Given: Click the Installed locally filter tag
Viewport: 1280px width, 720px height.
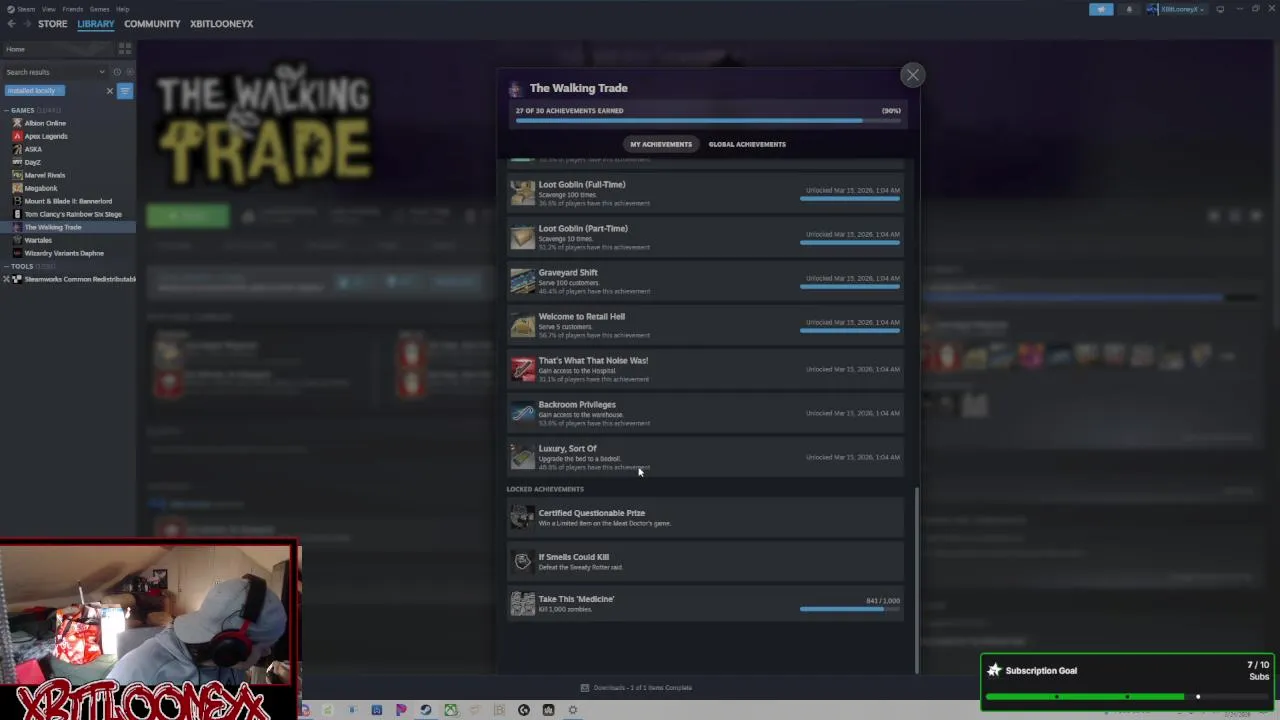Looking at the screenshot, I should 34,91.
